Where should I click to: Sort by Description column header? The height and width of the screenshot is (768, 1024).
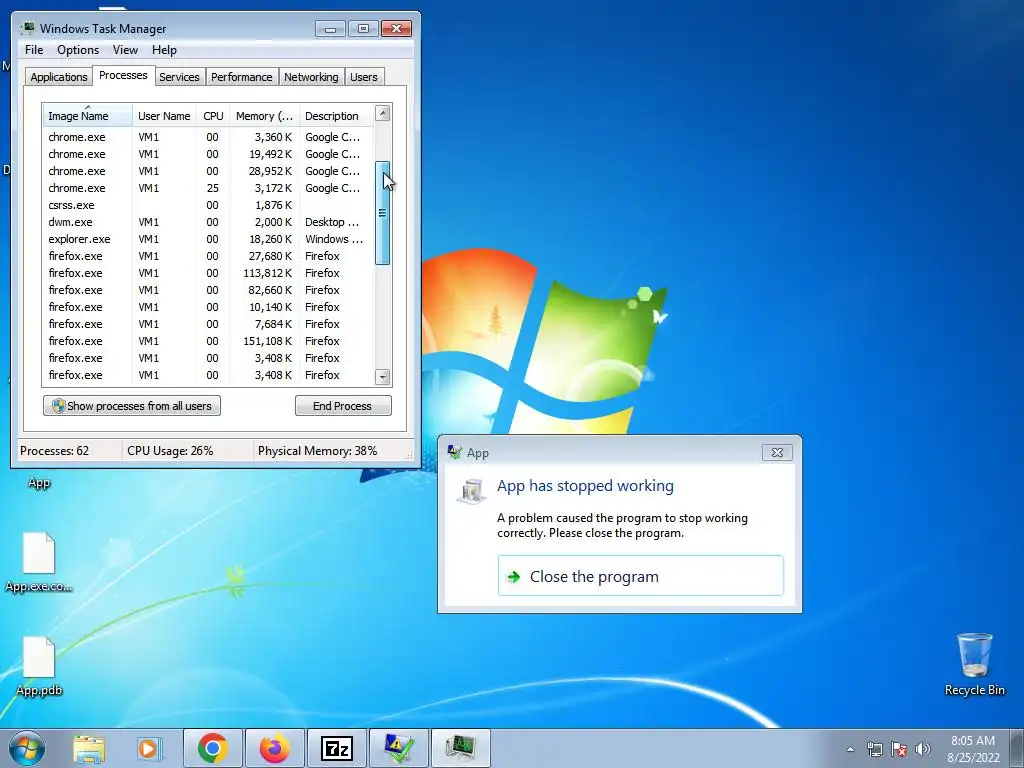click(336, 116)
